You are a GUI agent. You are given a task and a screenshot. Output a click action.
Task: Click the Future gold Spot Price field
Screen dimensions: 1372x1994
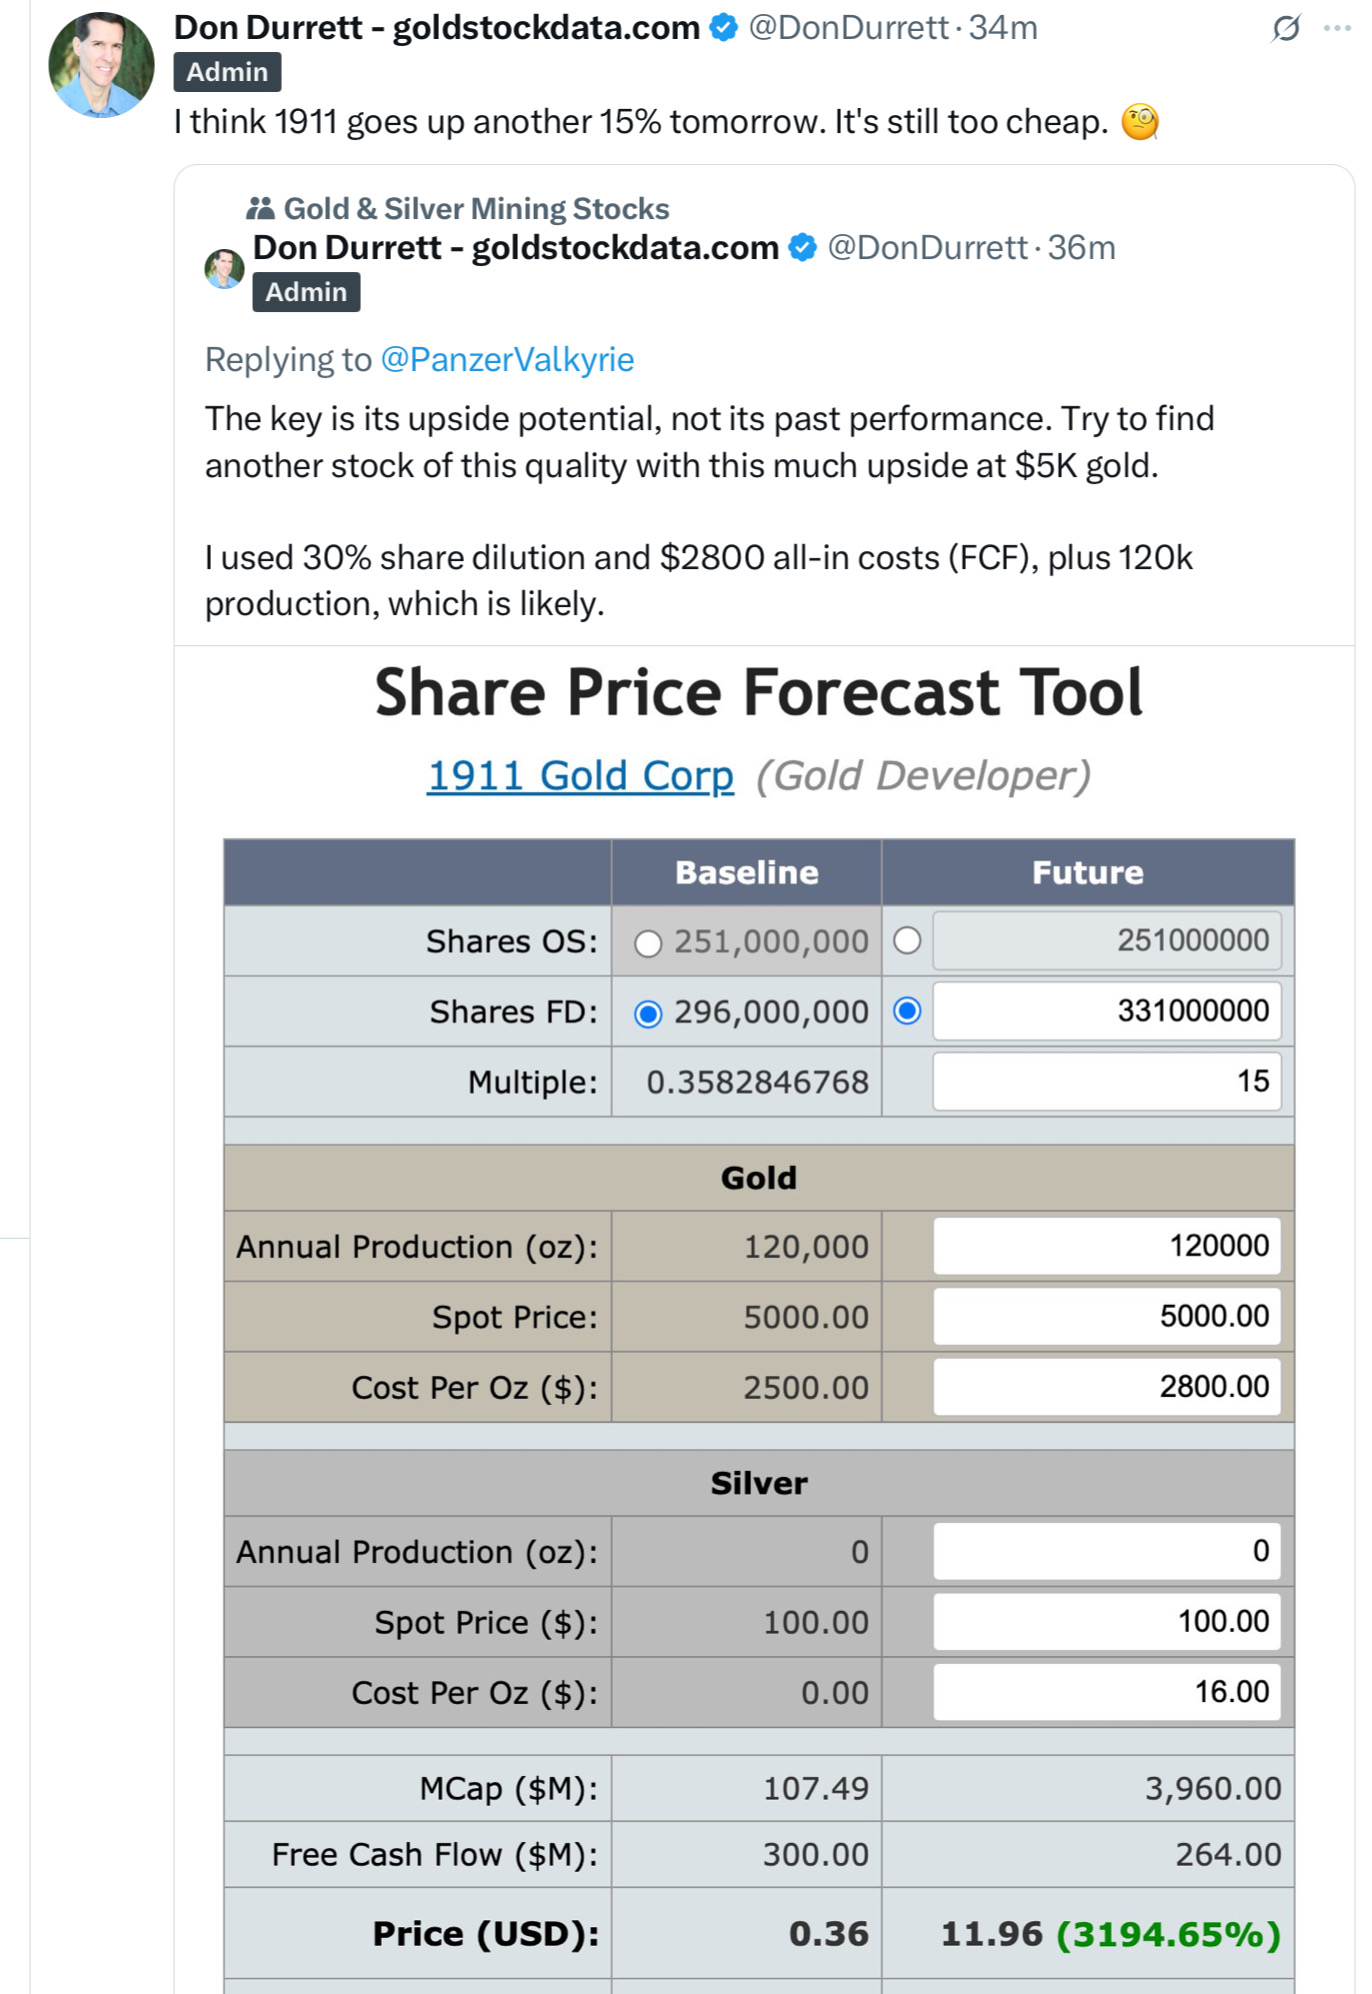(1107, 1316)
